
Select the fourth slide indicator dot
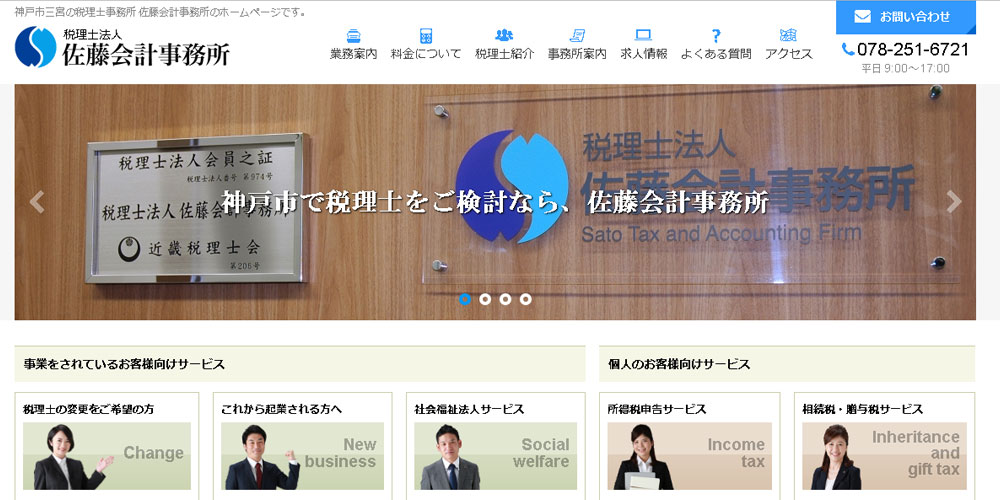tap(526, 299)
